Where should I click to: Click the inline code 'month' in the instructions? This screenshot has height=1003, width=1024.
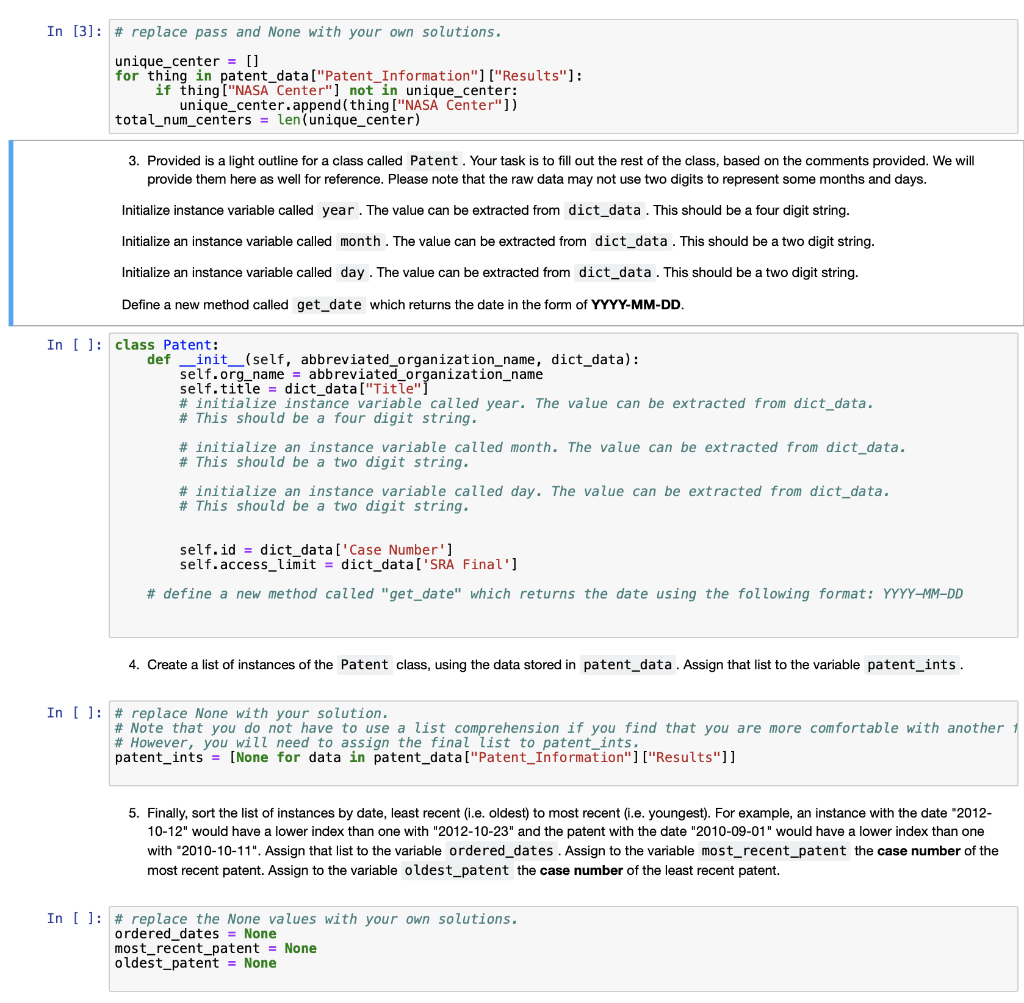pos(360,242)
